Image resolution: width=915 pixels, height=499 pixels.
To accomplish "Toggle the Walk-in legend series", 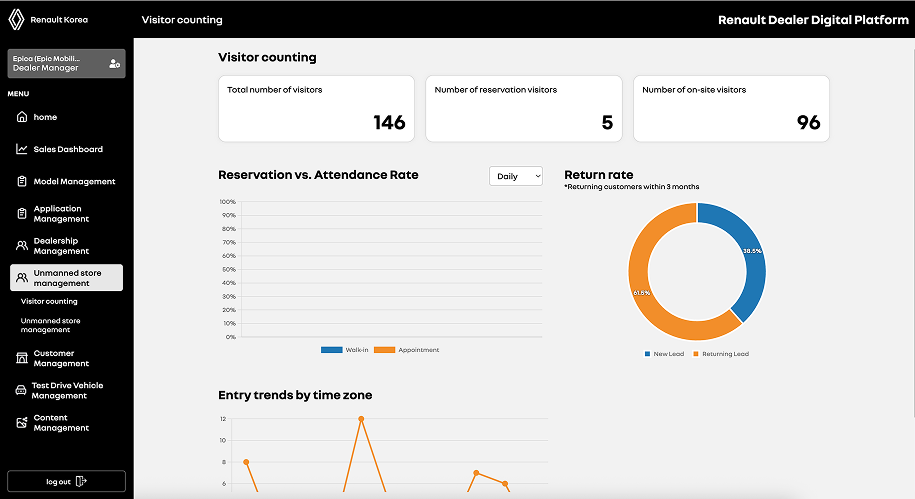I will point(345,350).
